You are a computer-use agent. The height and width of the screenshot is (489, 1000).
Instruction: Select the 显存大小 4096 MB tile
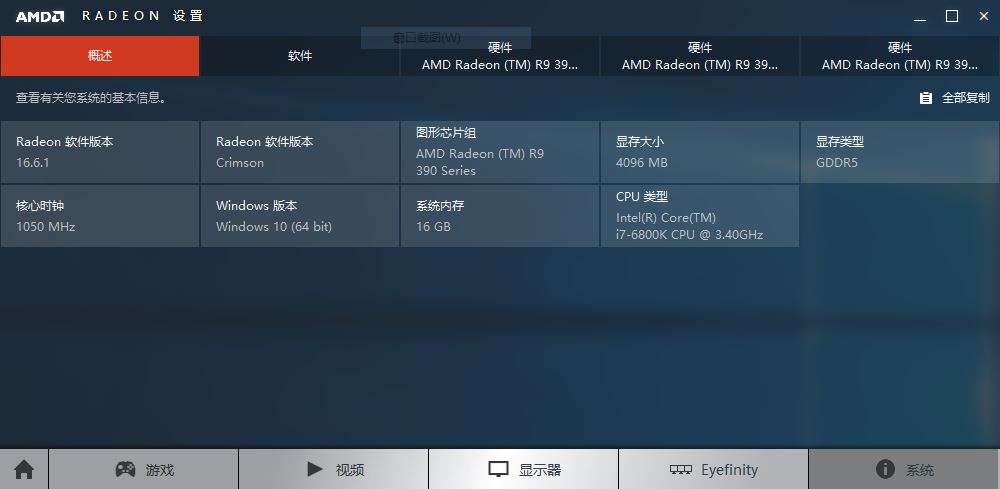point(700,152)
